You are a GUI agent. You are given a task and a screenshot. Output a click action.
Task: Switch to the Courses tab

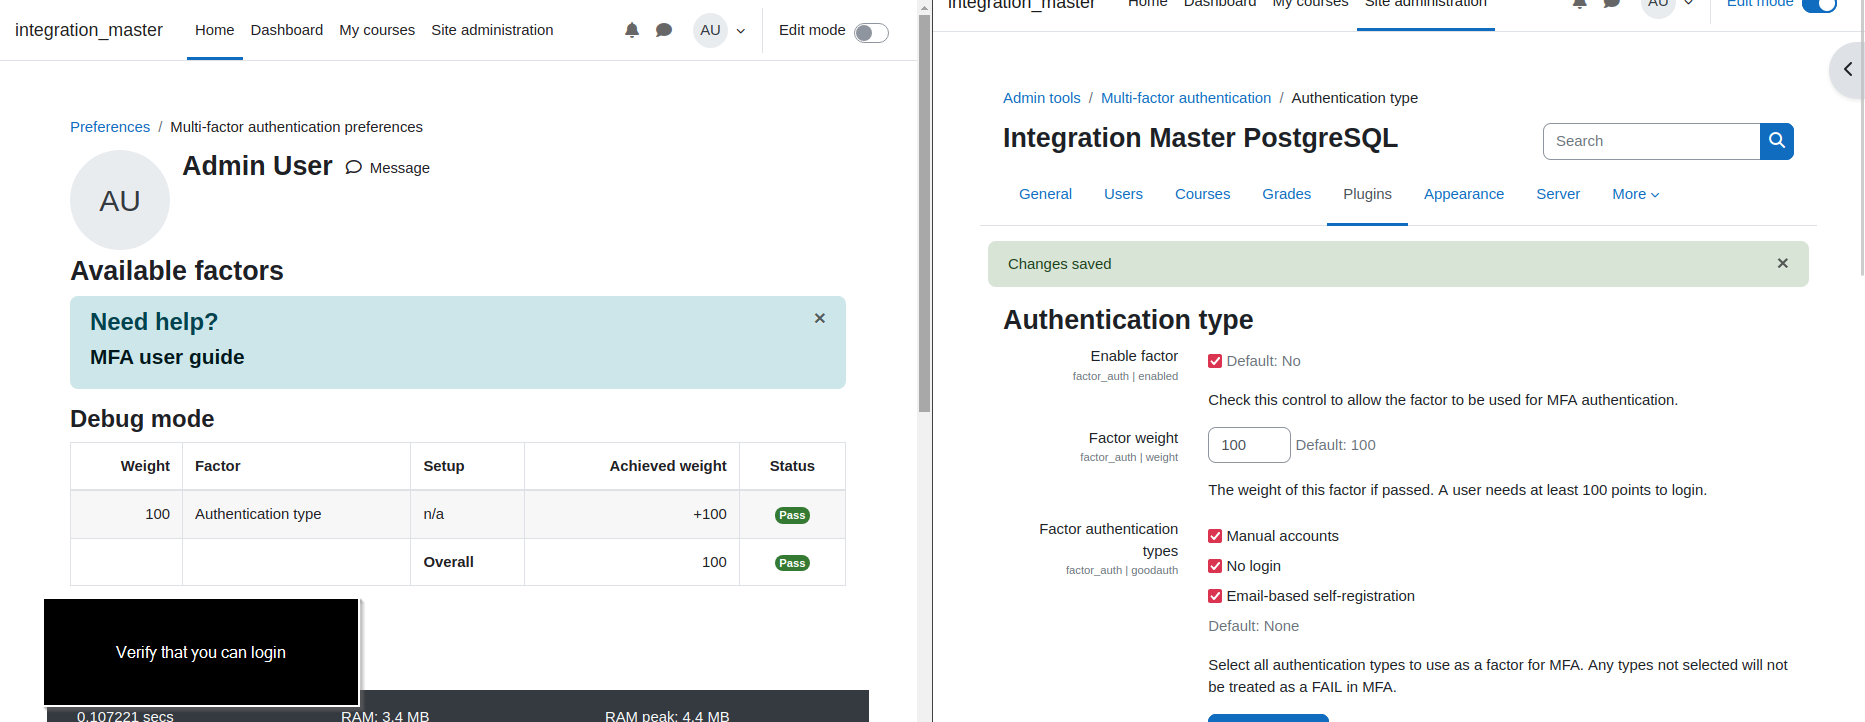pyautogui.click(x=1202, y=194)
